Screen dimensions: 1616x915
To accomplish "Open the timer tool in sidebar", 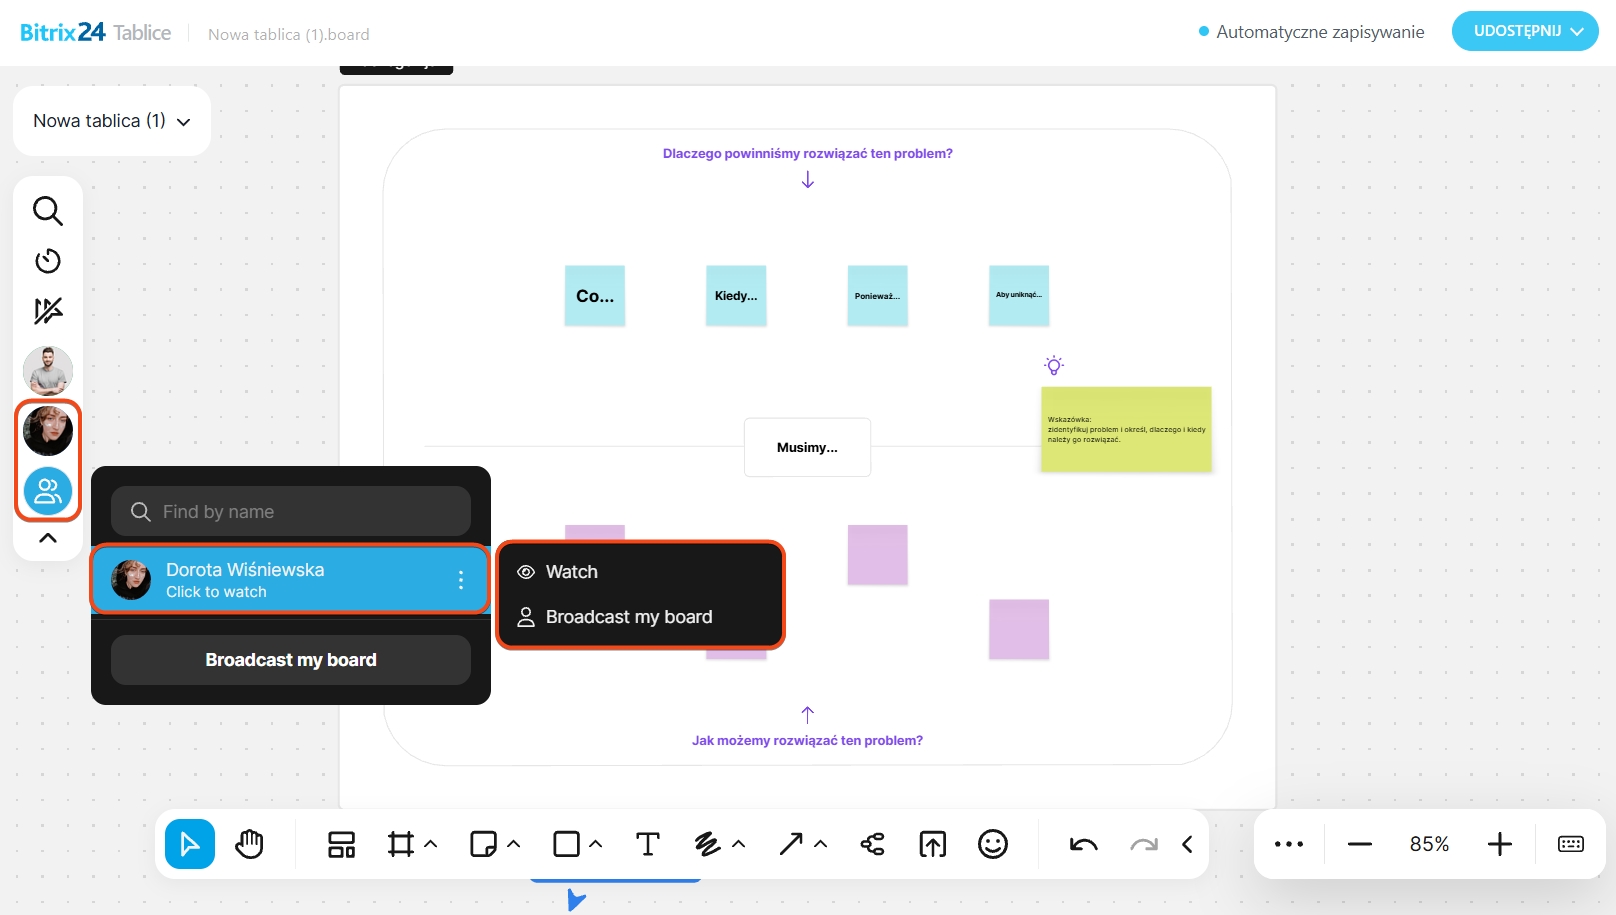I will (x=48, y=261).
